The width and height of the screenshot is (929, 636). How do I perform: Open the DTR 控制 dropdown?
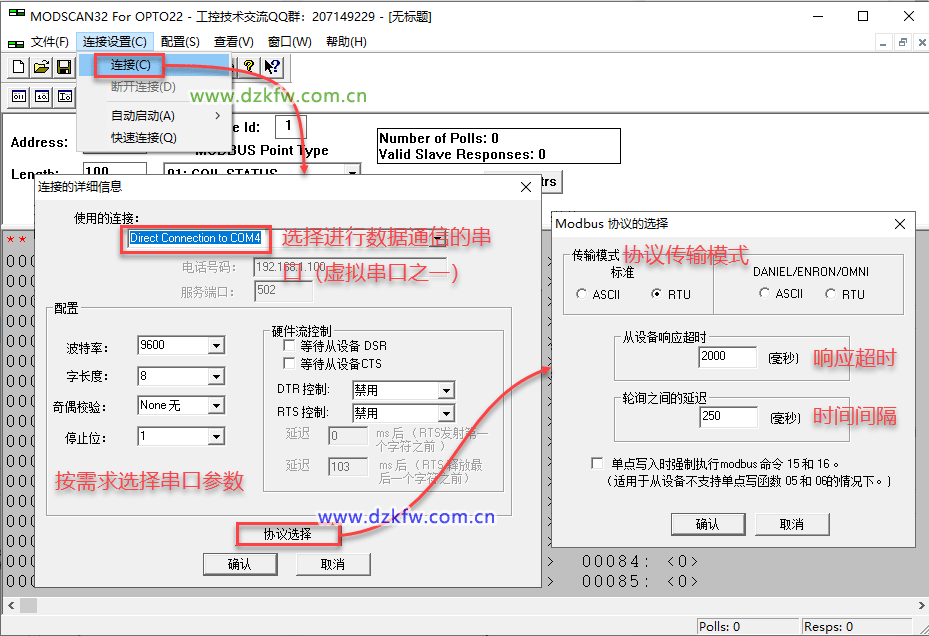(446, 391)
